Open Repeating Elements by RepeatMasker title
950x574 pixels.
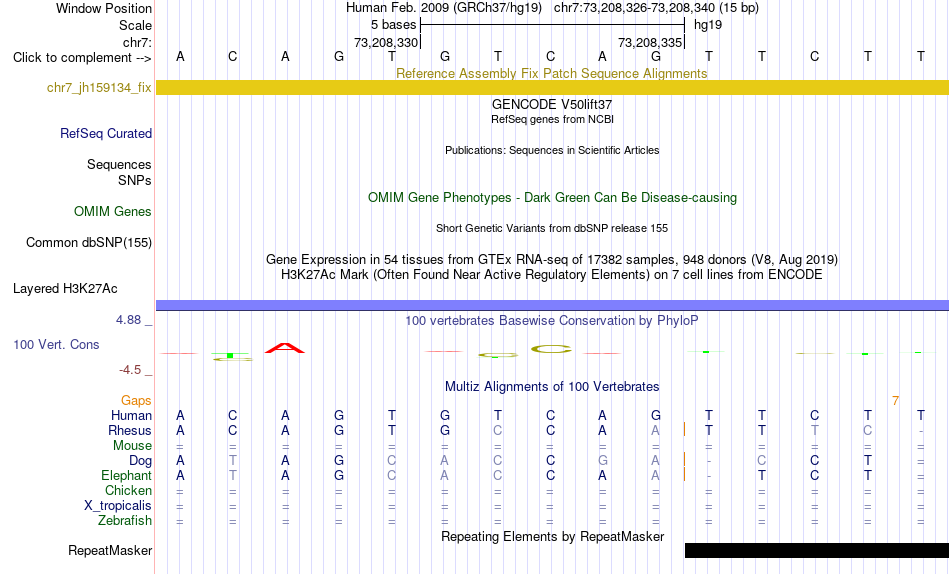tap(552, 536)
